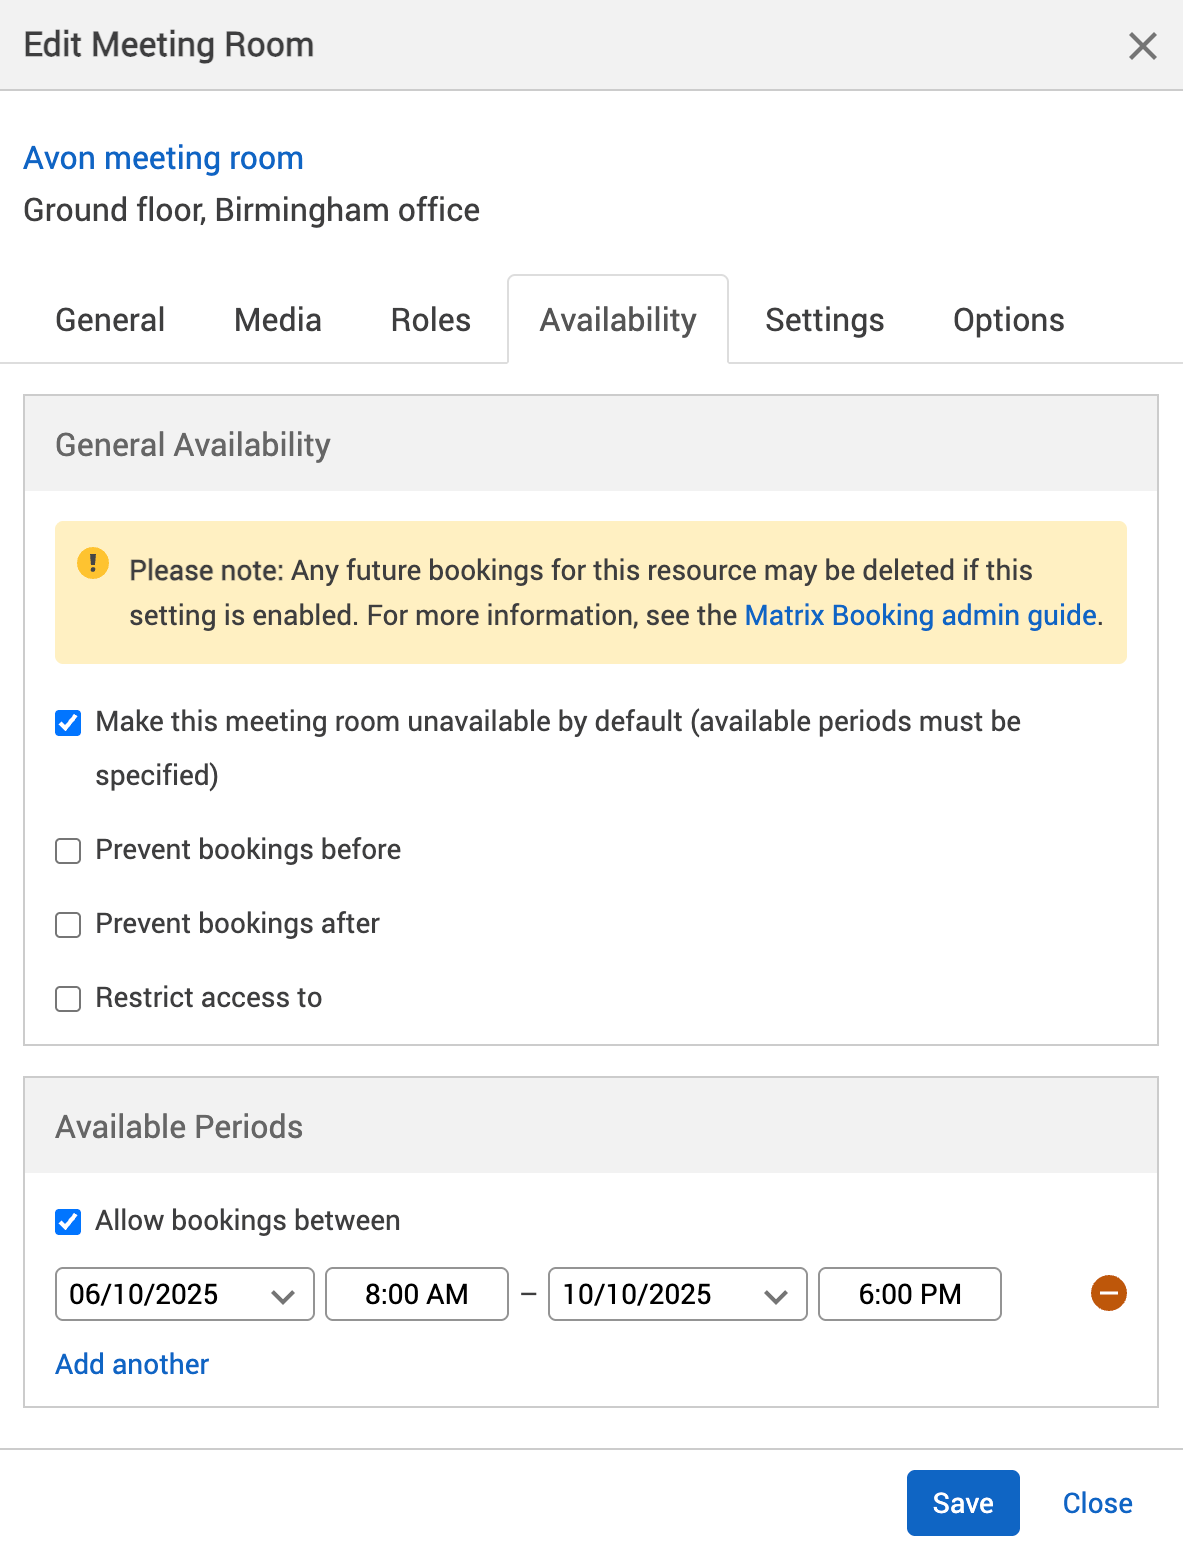Viewport: 1183px width, 1548px height.
Task: View the Settings tab
Action: (x=824, y=319)
